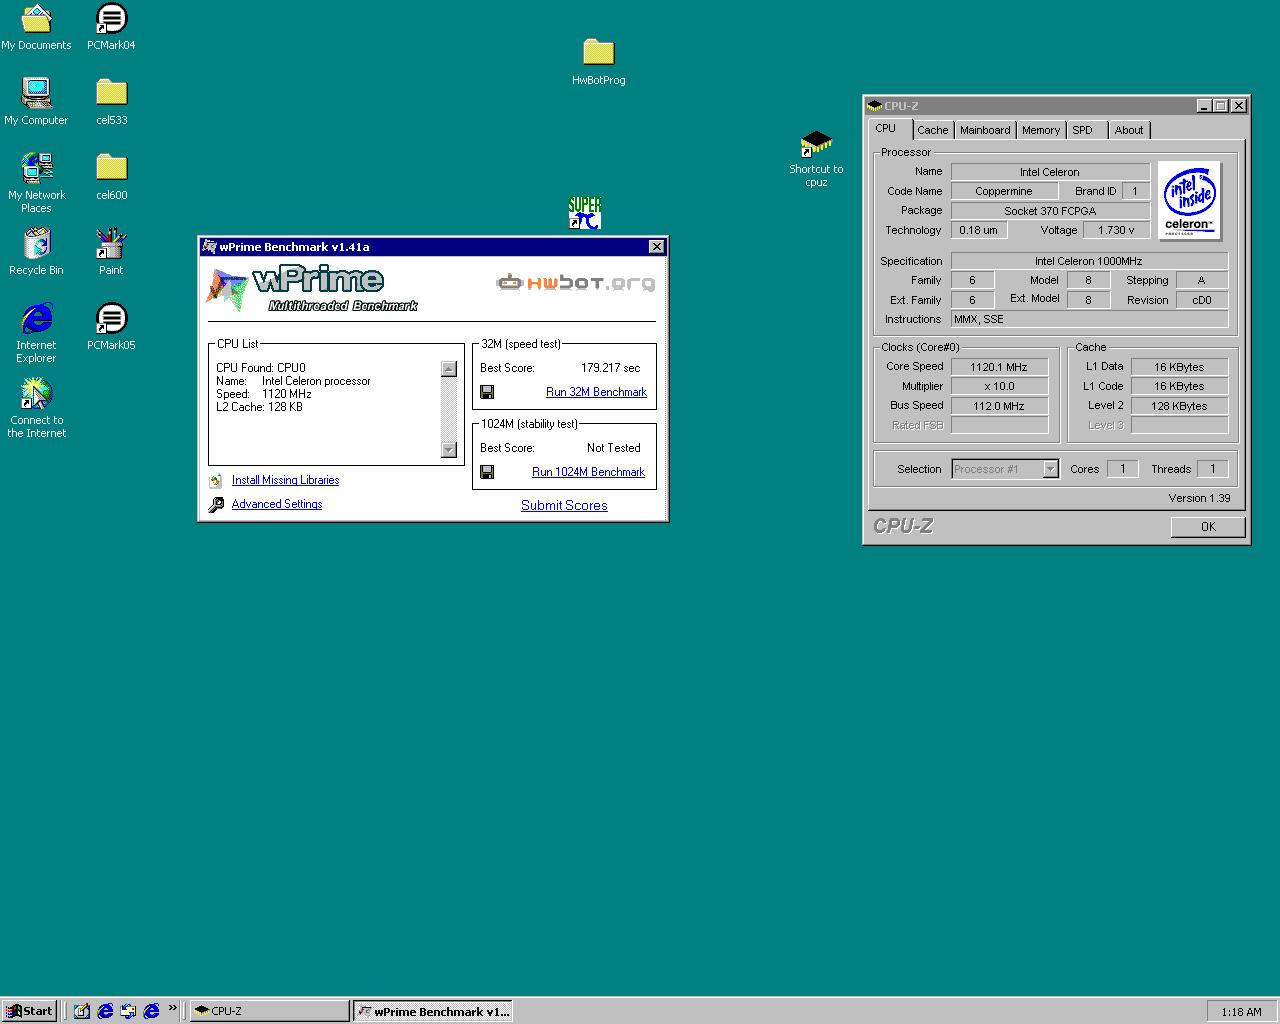
Task: Launch the Paint shortcut
Action: coord(111,251)
